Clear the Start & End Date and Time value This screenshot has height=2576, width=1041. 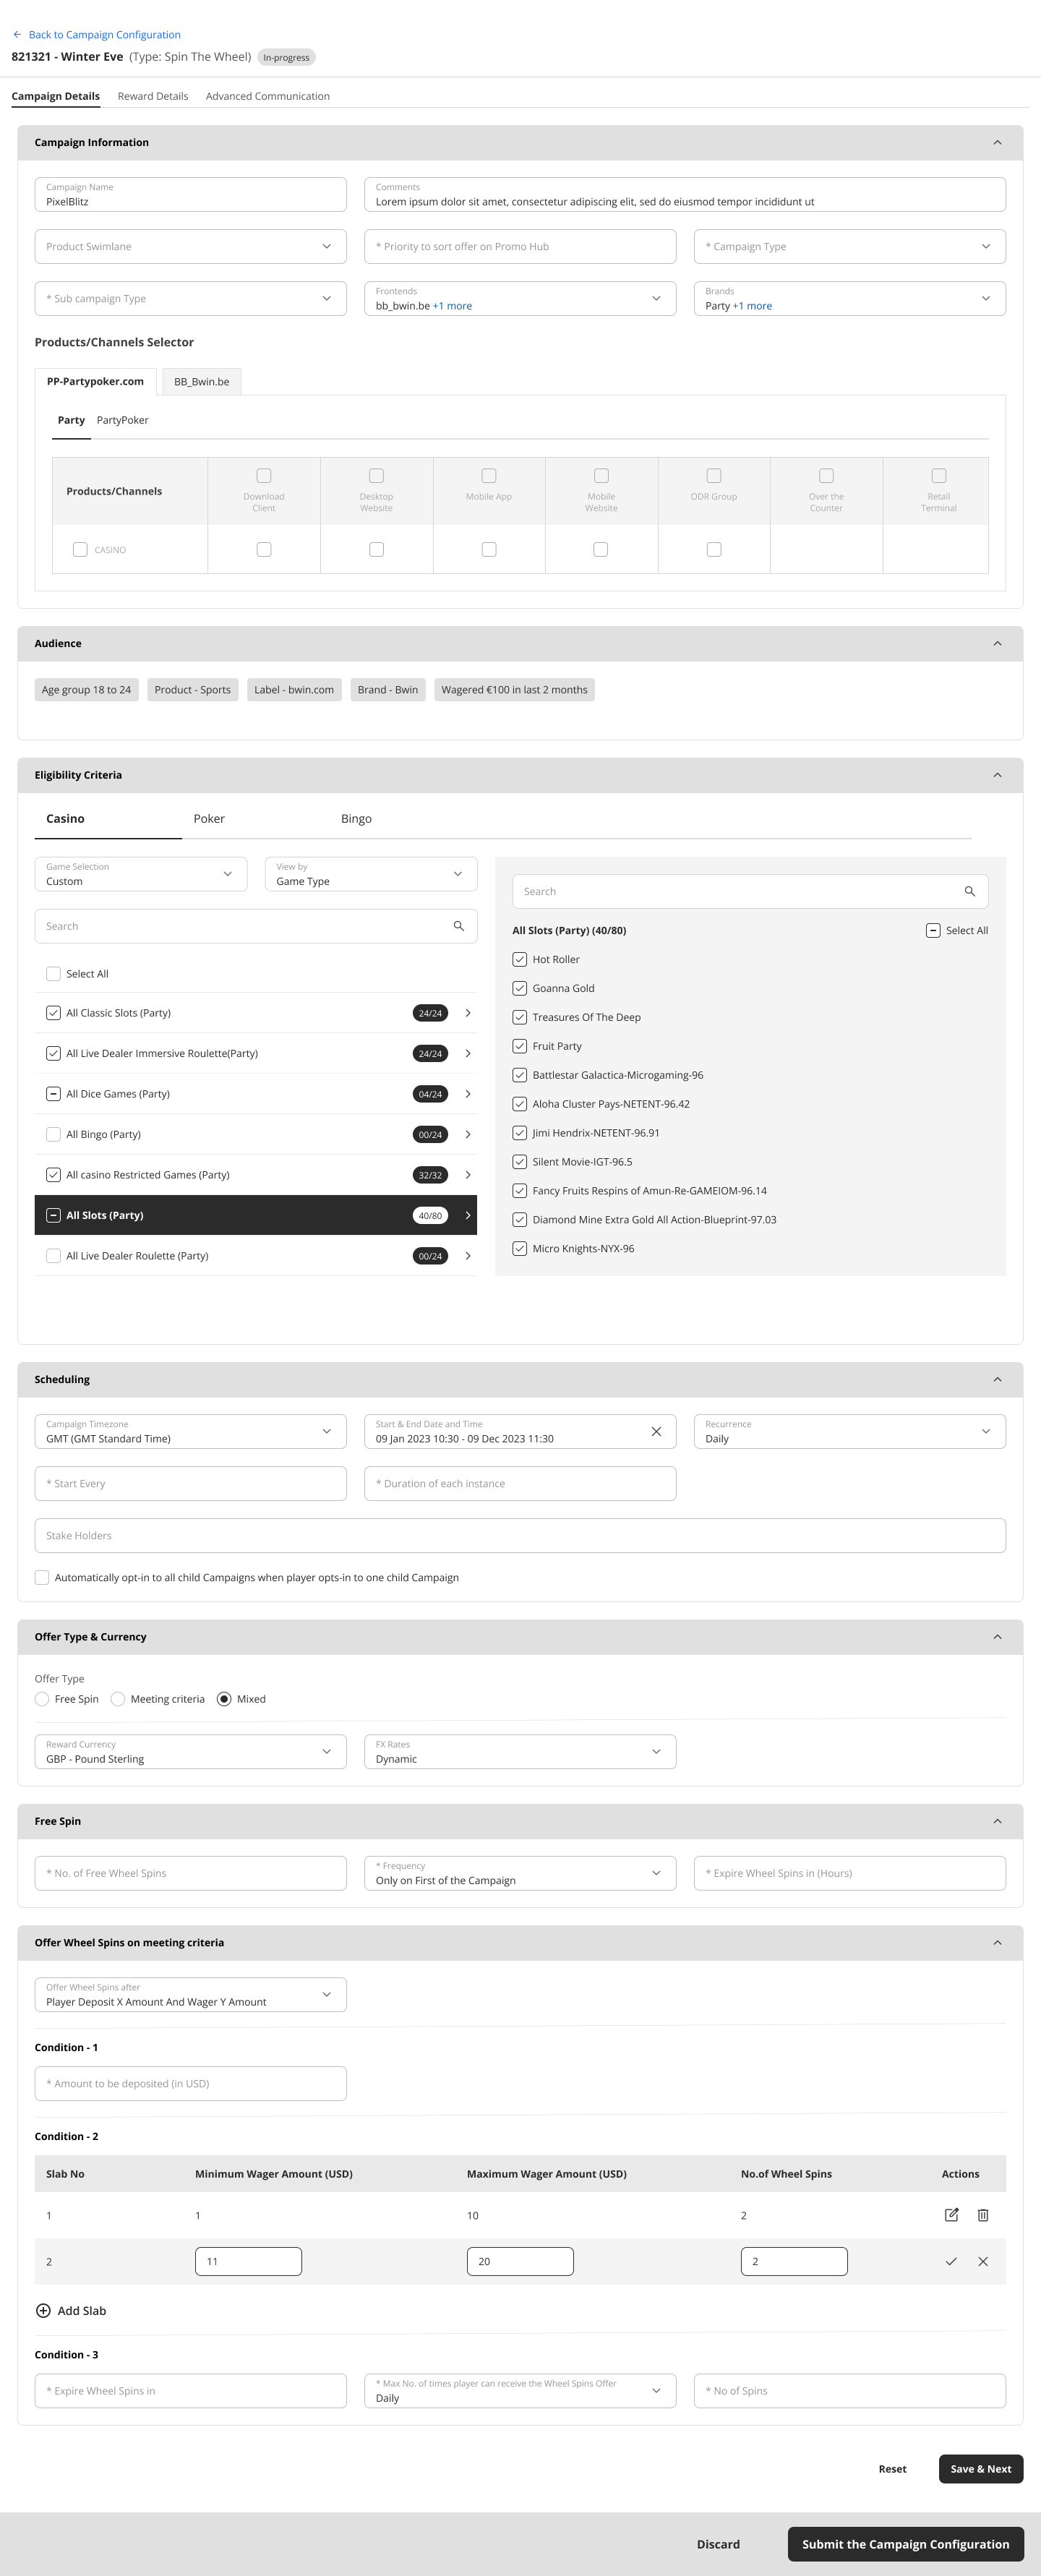656,1431
